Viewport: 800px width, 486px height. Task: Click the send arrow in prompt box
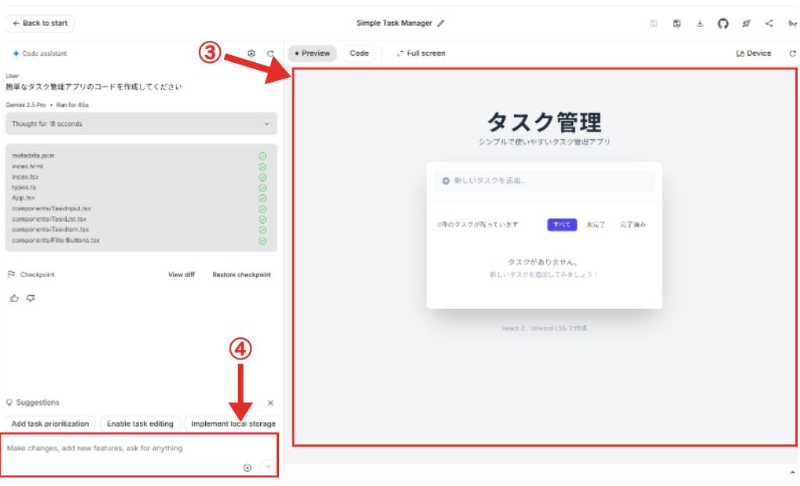[x=268, y=467]
